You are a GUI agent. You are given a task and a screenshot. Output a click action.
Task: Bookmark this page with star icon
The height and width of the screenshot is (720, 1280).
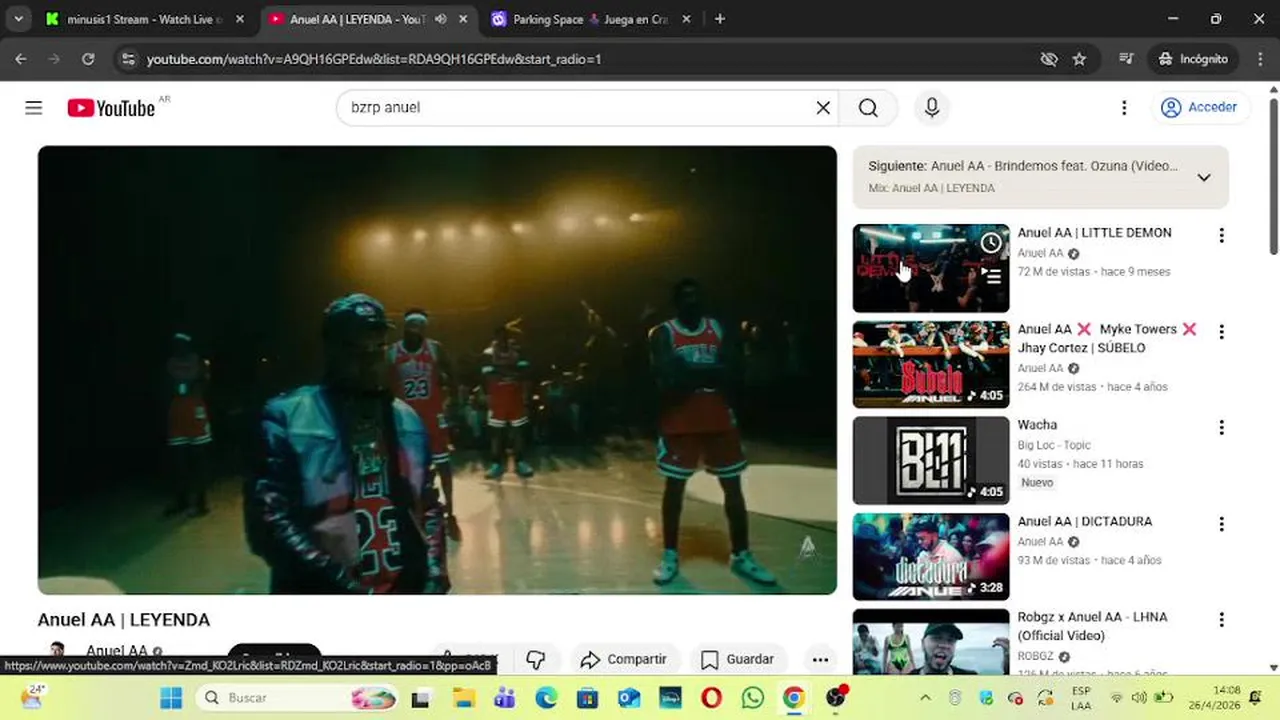click(1079, 59)
